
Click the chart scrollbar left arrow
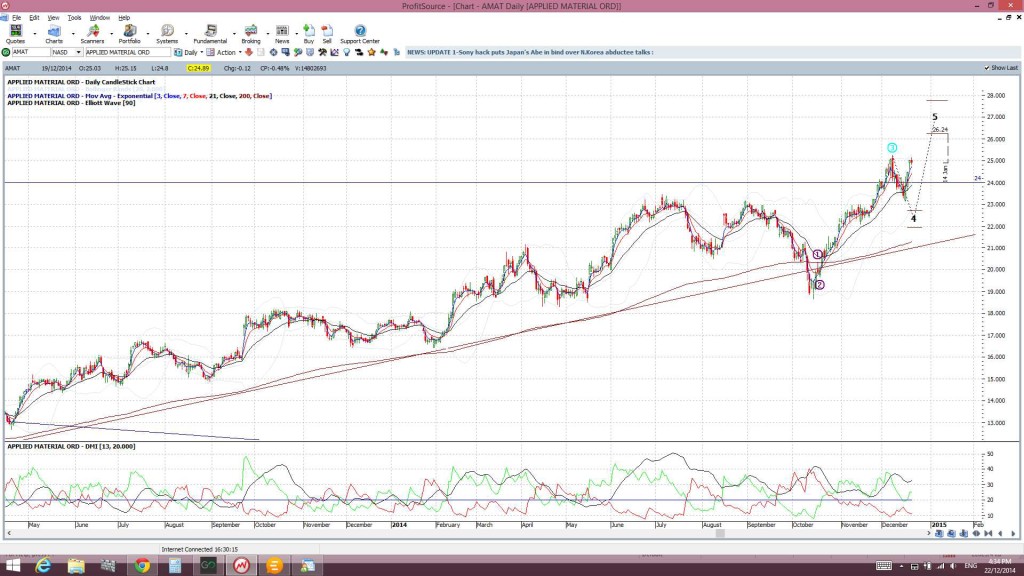click(8, 534)
